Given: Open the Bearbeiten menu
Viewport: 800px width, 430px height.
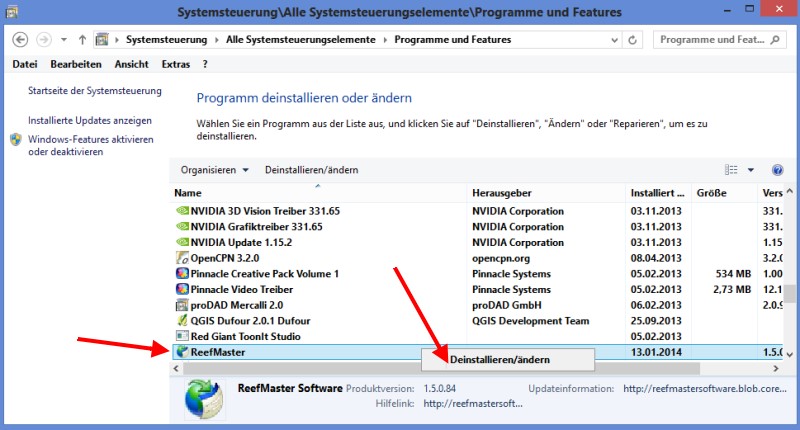Looking at the screenshot, I should coord(76,64).
